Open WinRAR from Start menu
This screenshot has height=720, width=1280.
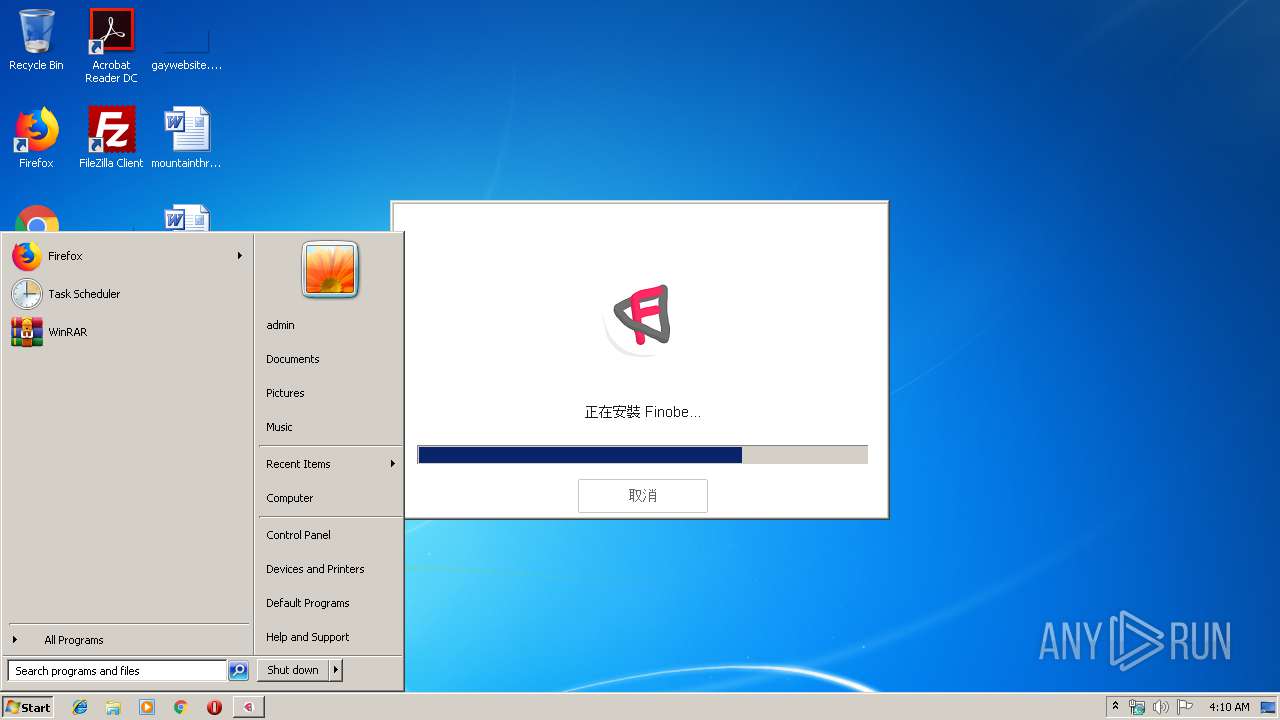click(128, 332)
